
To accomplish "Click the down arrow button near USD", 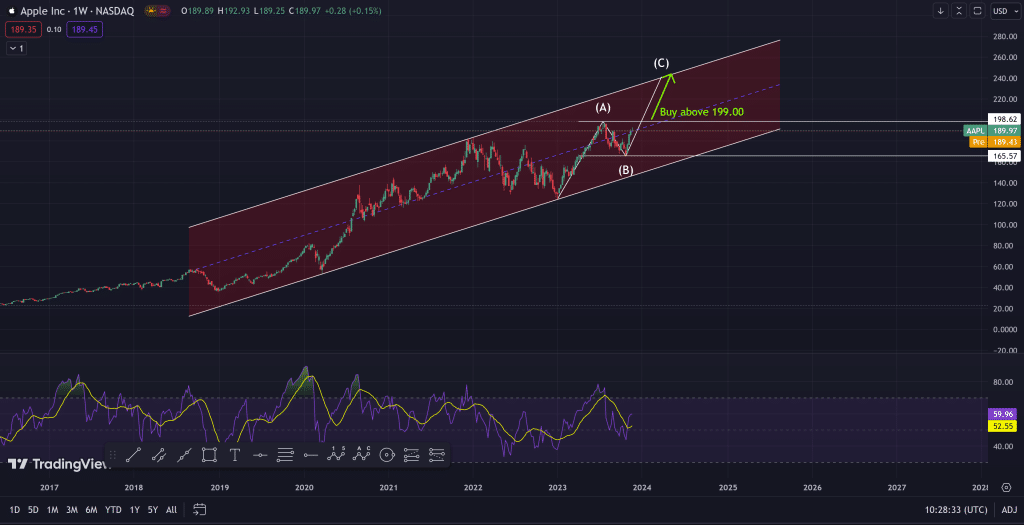I will 940,10.
